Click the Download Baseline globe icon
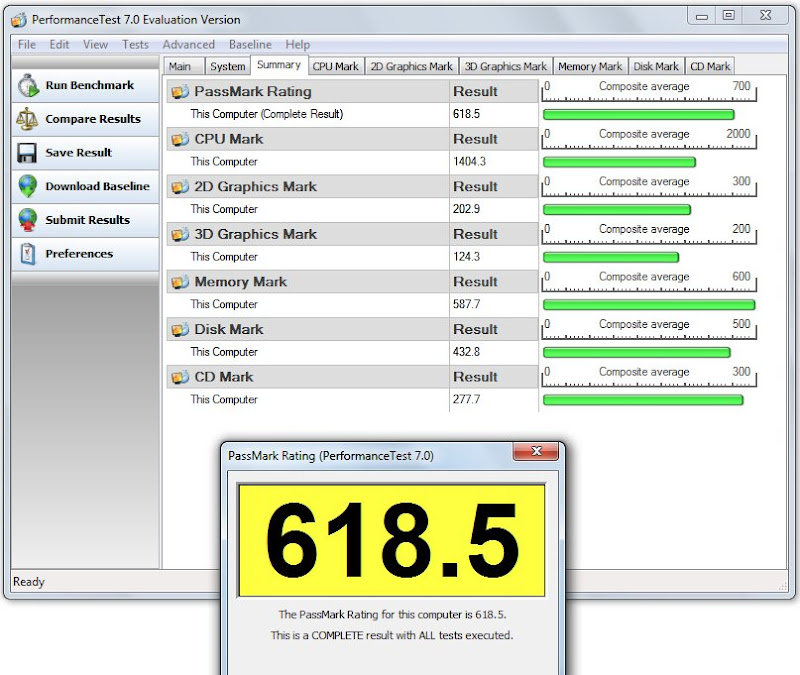 click(x=28, y=186)
